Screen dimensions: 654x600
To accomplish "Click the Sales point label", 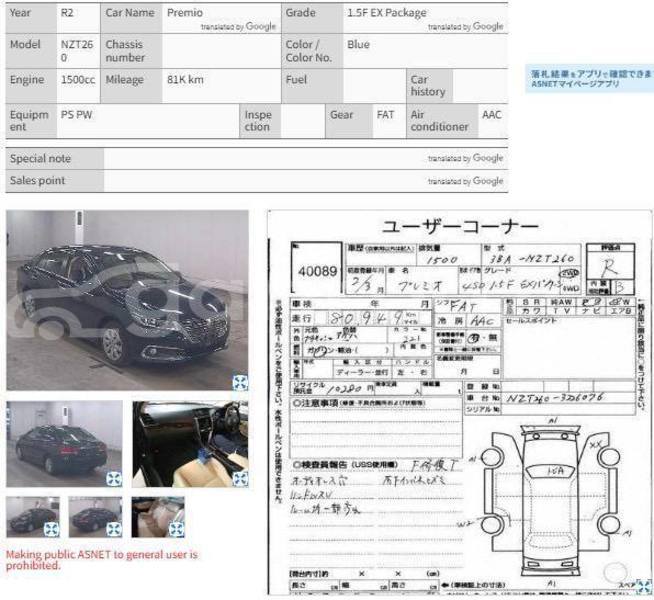I will point(38,181).
